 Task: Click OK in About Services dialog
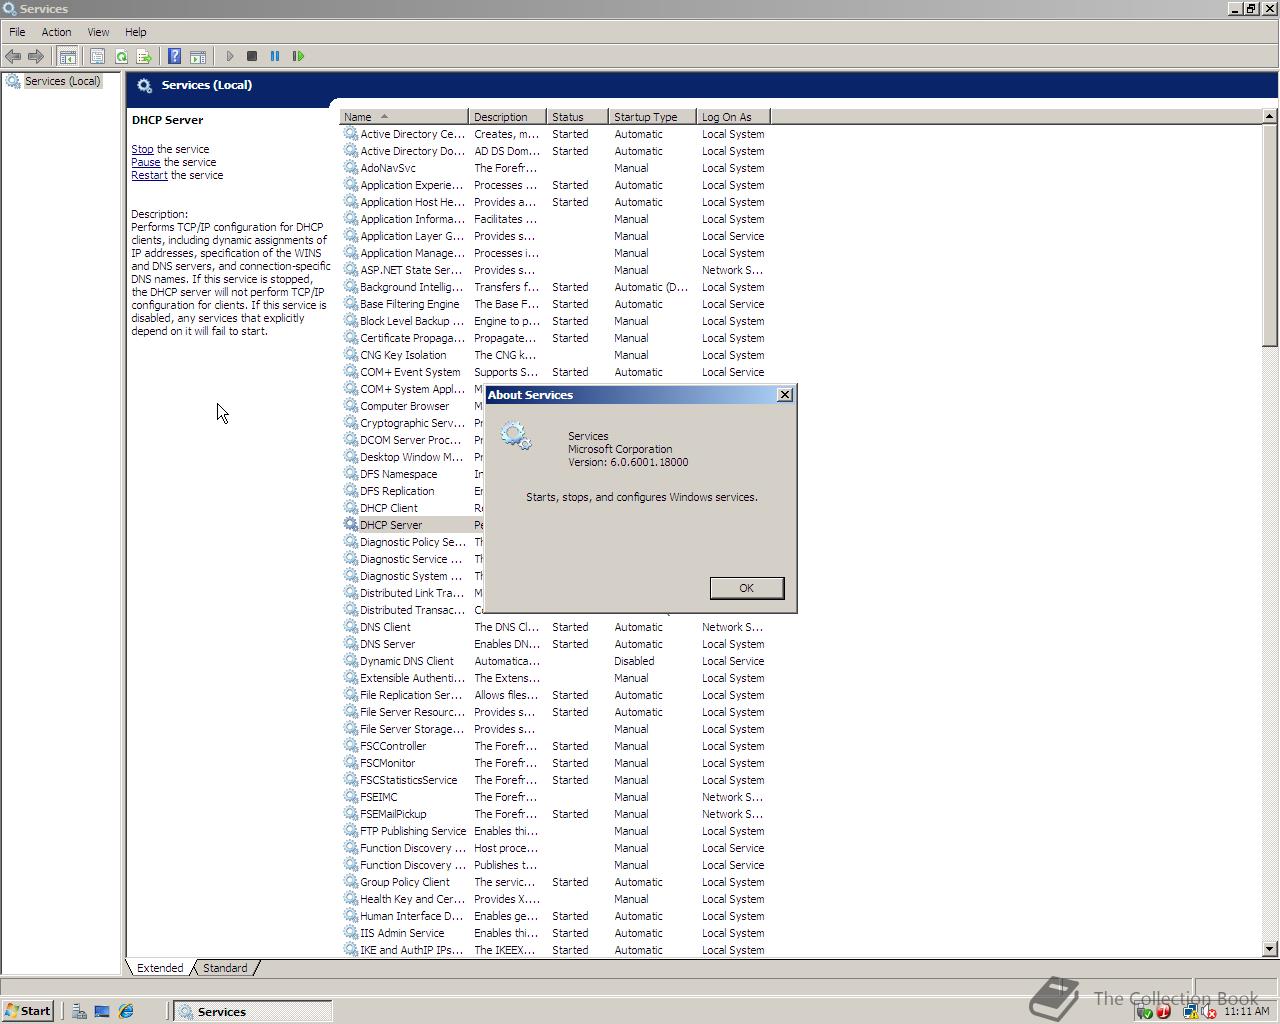(x=746, y=588)
